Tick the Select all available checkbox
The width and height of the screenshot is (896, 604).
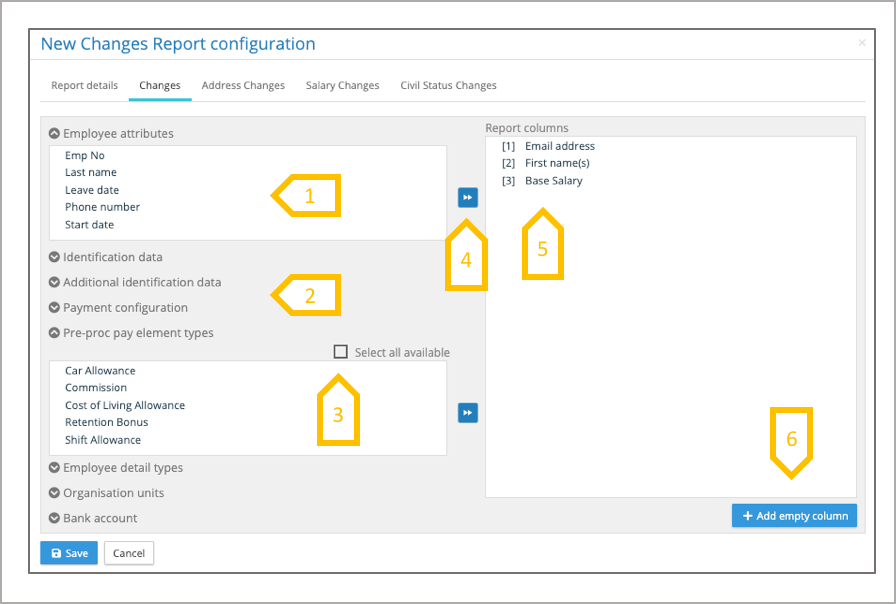pos(341,352)
